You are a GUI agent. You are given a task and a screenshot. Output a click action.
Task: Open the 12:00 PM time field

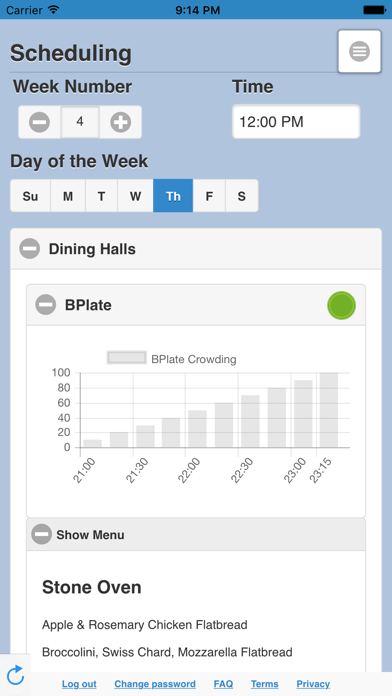[x=296, y=122]
